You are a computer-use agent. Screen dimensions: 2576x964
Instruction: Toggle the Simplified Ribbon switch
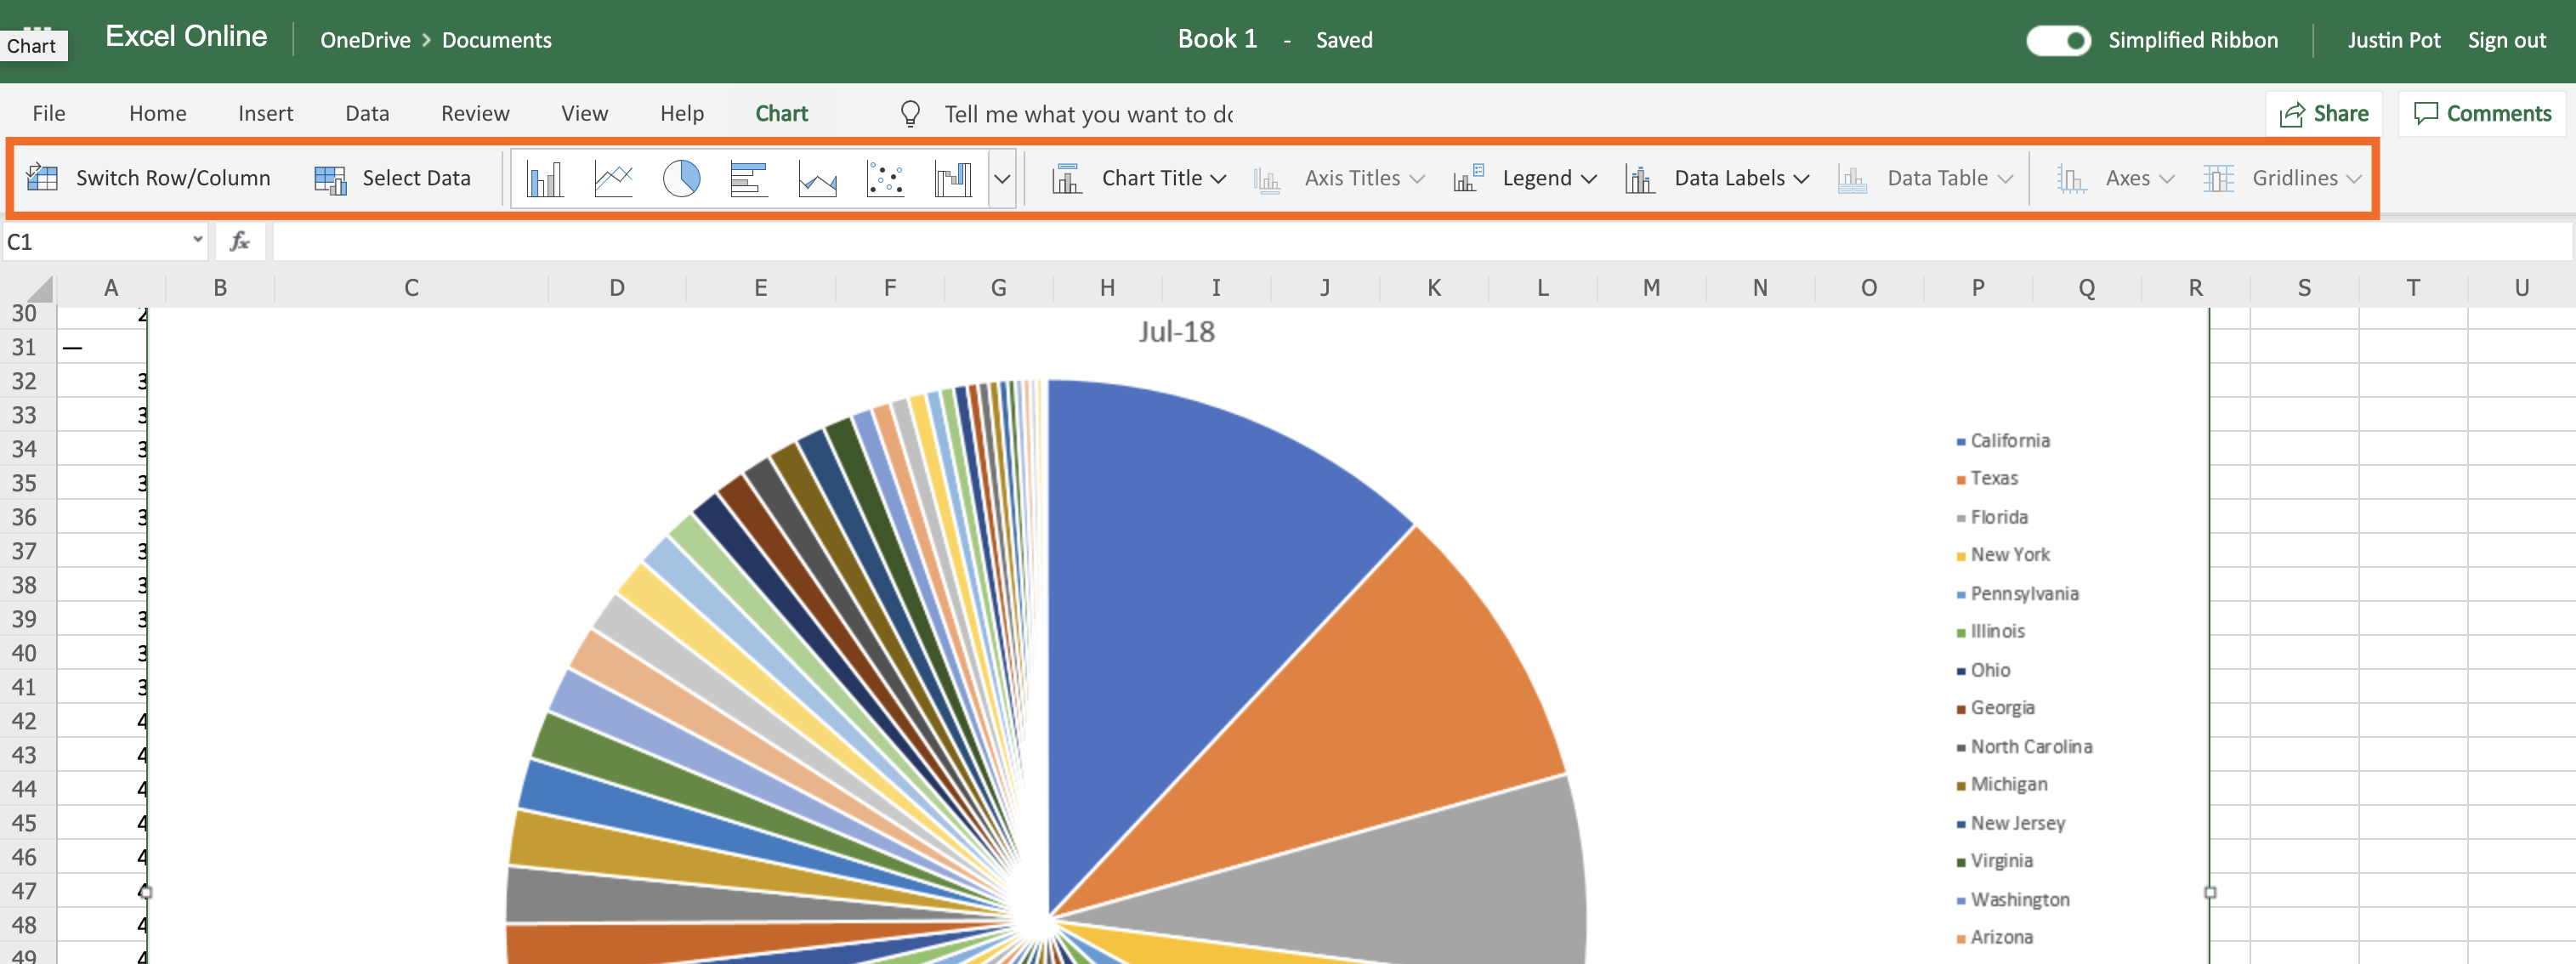pos(2058,40)
